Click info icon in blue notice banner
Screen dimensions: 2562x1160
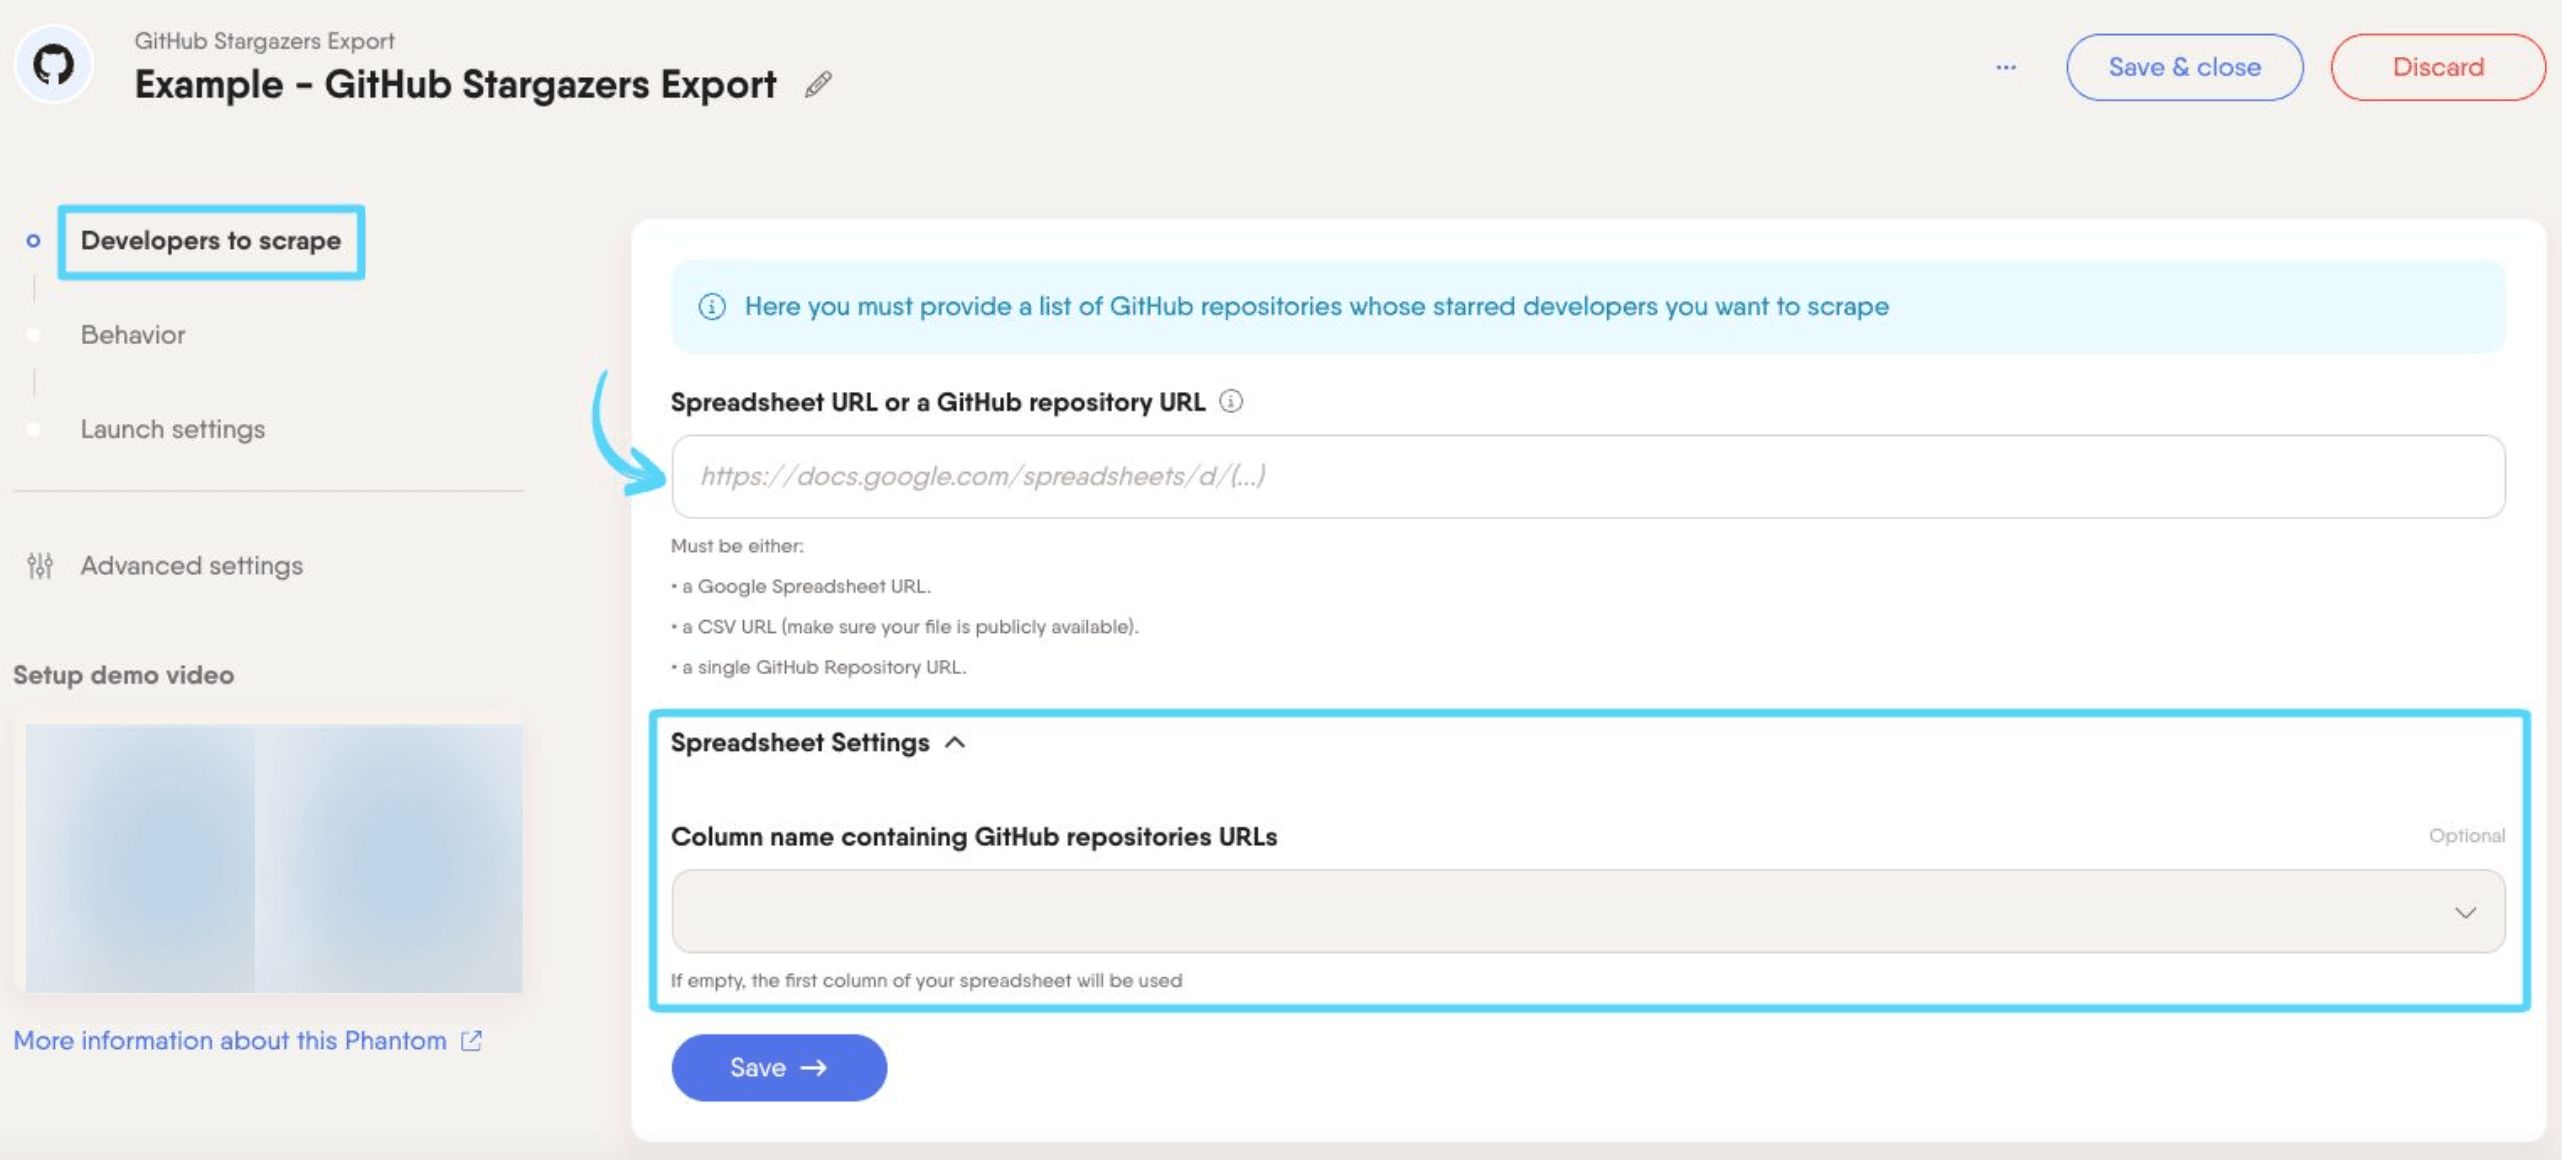pos(712,307)
